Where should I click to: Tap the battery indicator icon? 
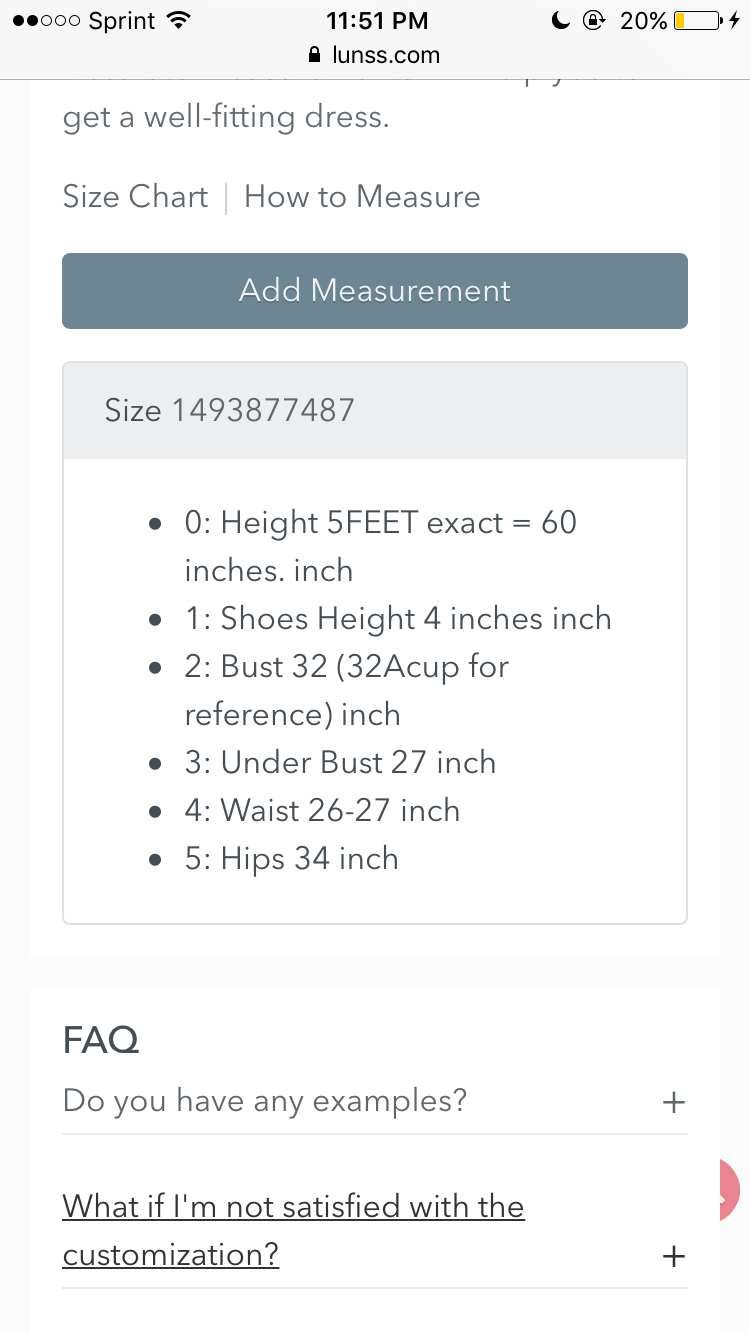pos(699,20)
